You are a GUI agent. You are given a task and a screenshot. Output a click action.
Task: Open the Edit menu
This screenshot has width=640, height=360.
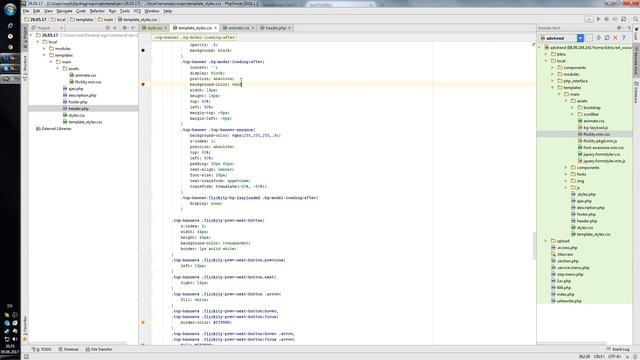(37, 11)
